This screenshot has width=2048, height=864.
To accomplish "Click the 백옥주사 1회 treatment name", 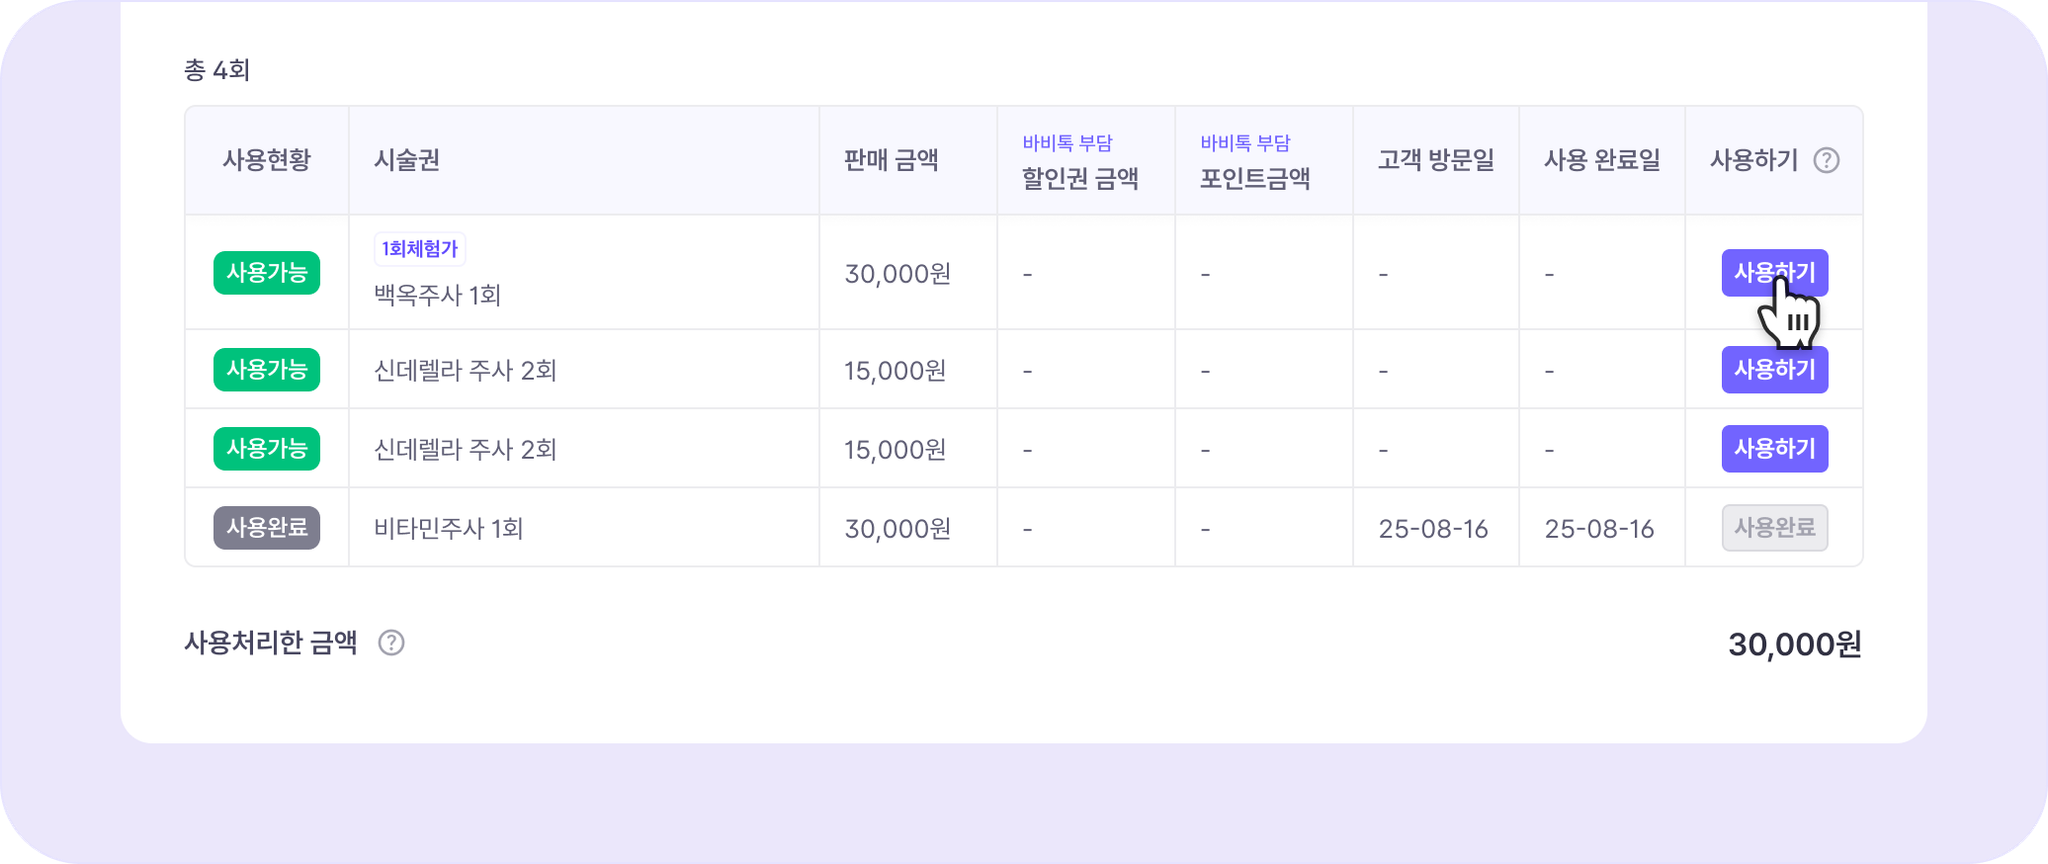I will point(437,295).
